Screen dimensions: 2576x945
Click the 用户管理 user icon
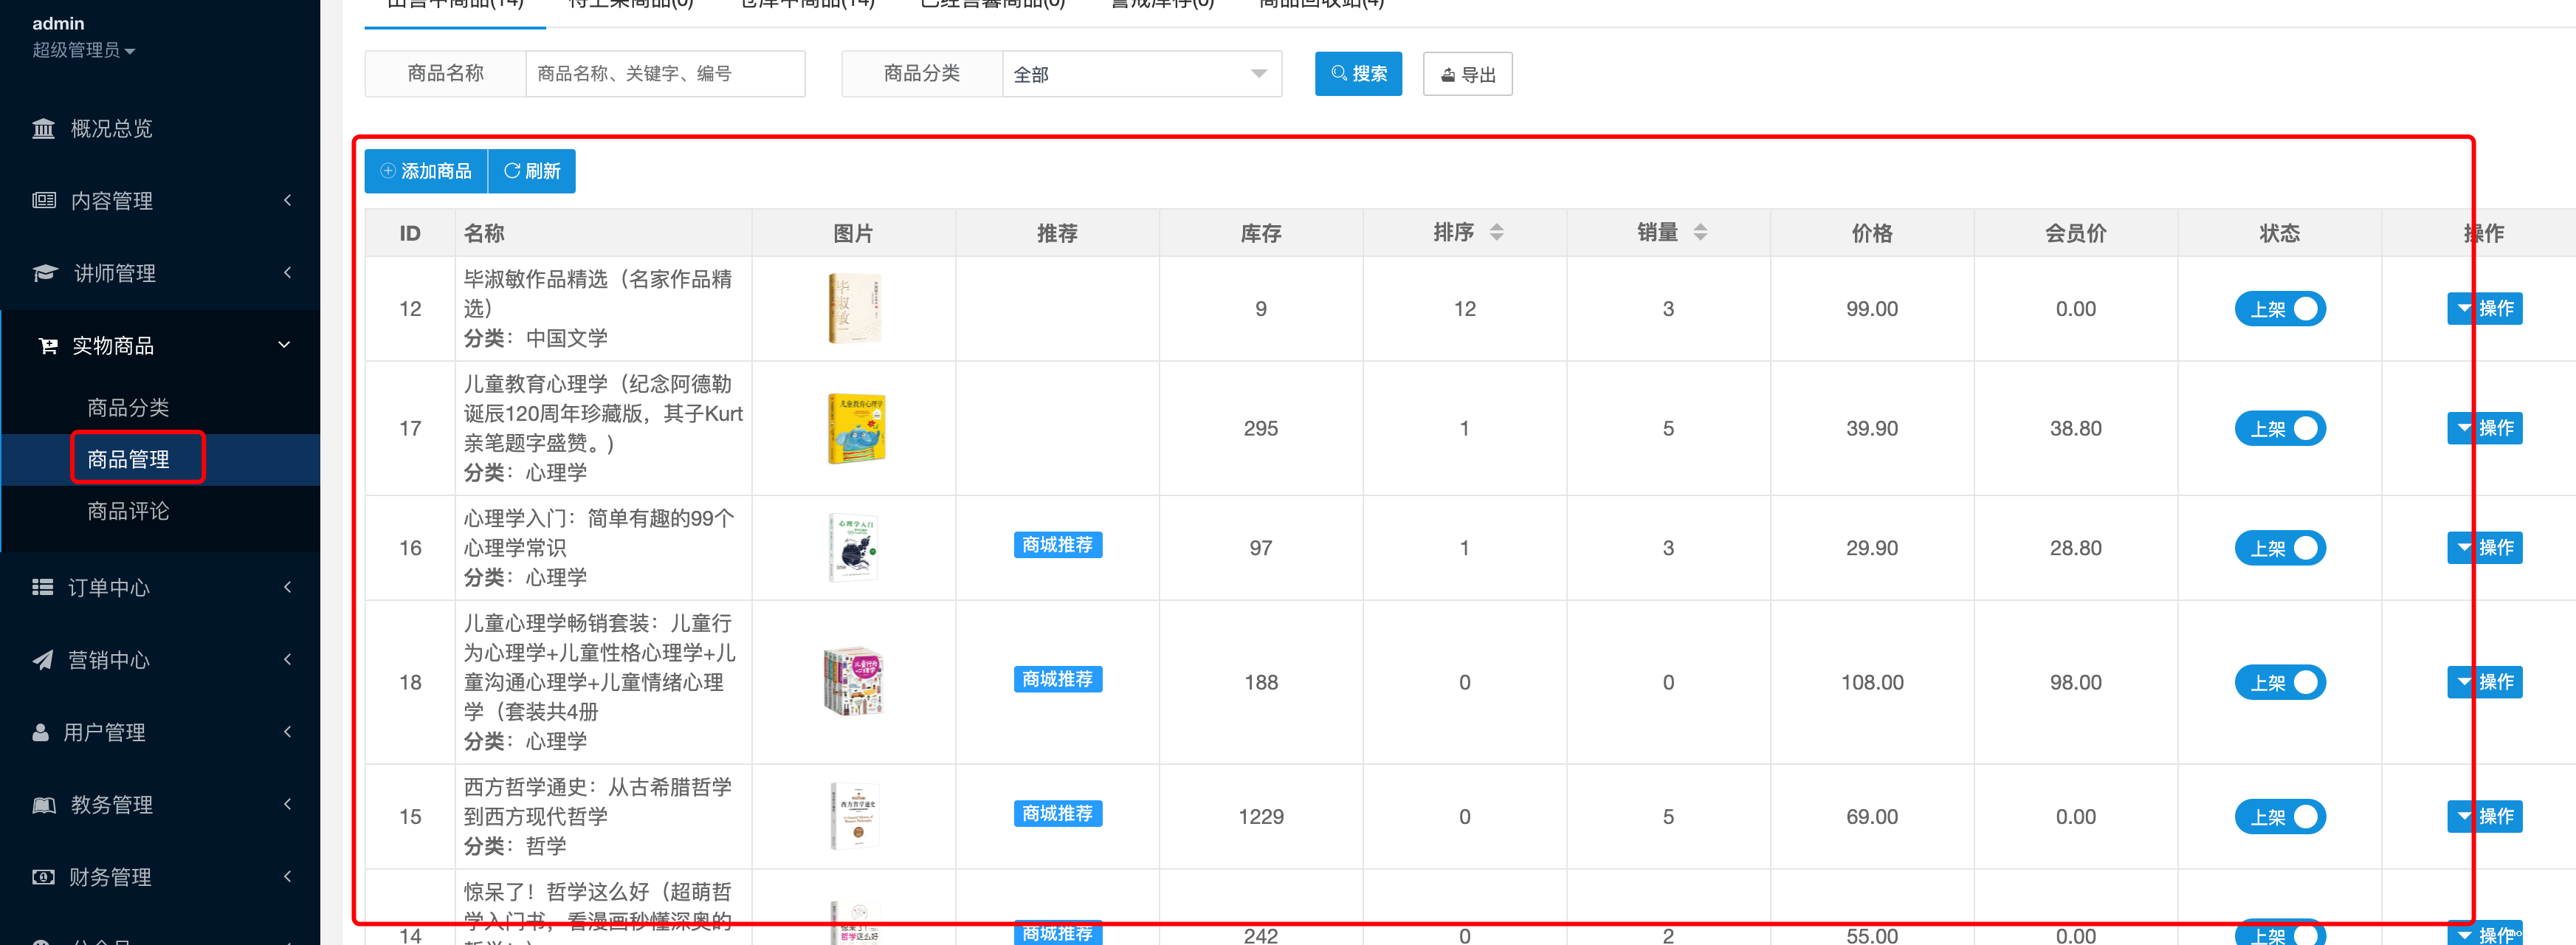(40, 732)
